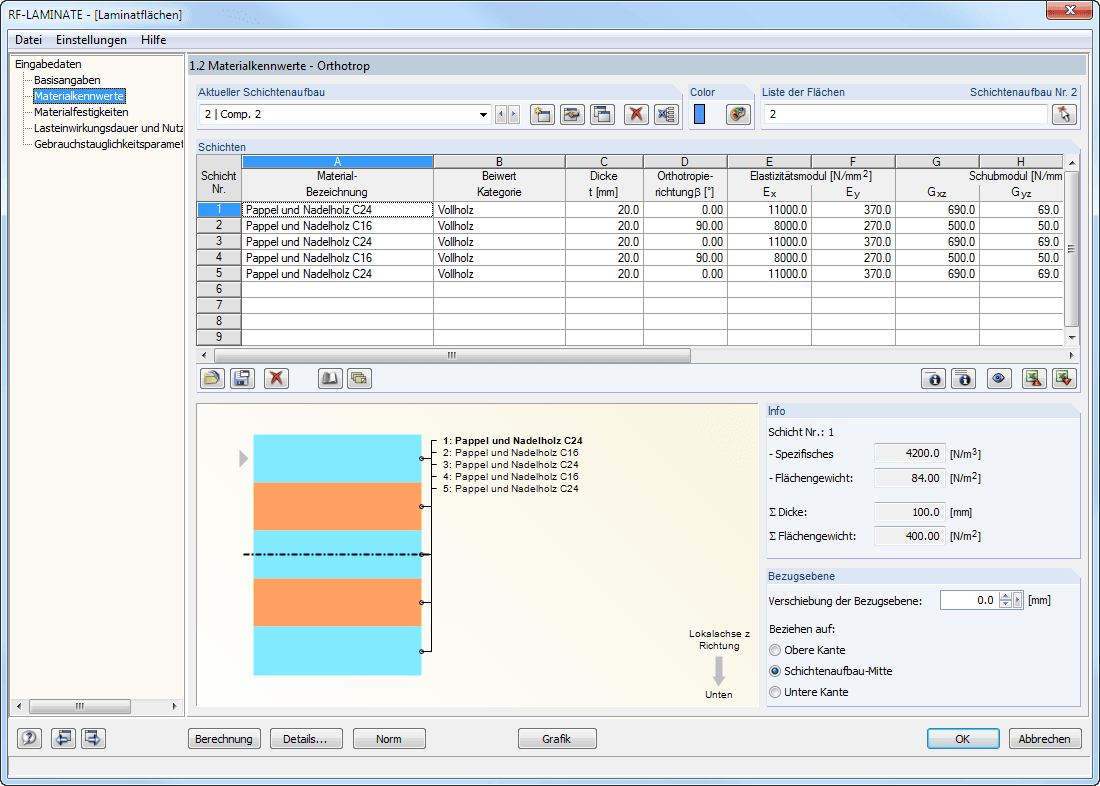Copy the current layer composition
The height and width of the screenshot is (786, 1100).
click(603, 114)
